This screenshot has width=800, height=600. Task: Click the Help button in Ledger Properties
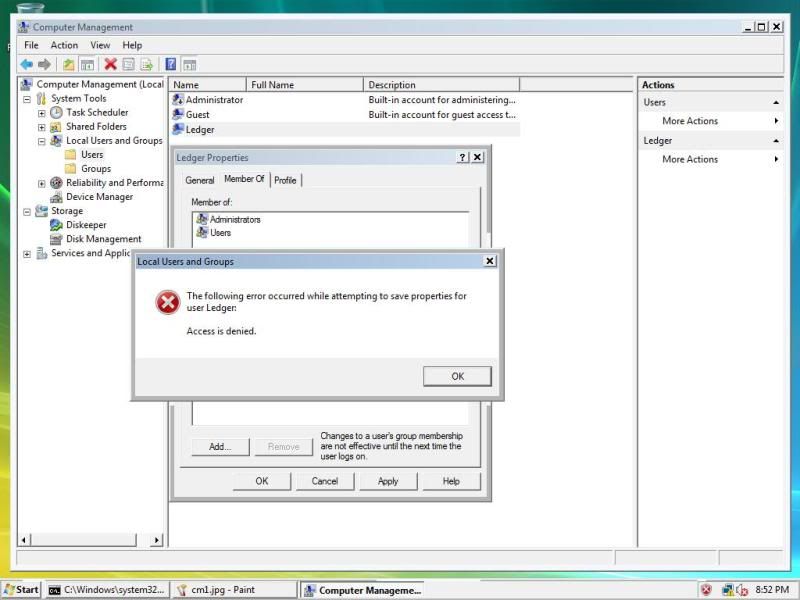coord(452,481)
